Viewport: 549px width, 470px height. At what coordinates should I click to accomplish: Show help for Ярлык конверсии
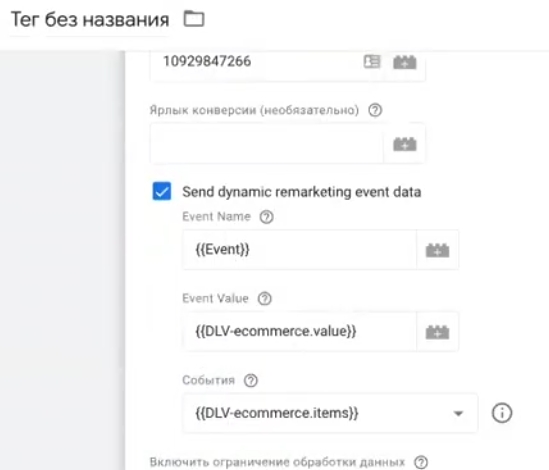(x=375, y=110)
